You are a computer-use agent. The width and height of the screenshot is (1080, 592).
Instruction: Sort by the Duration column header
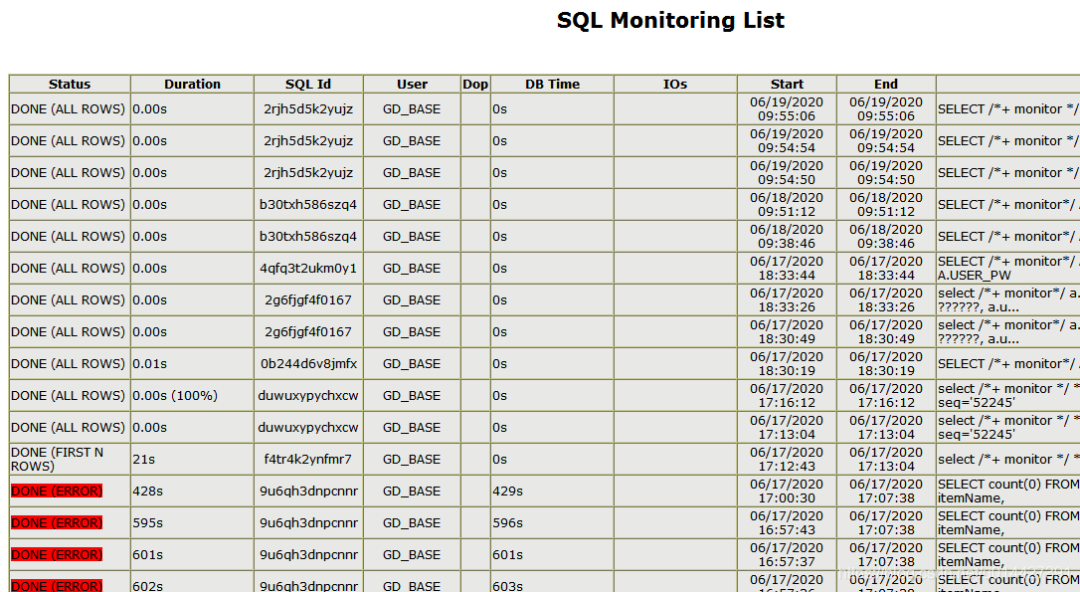coord(192,84)
